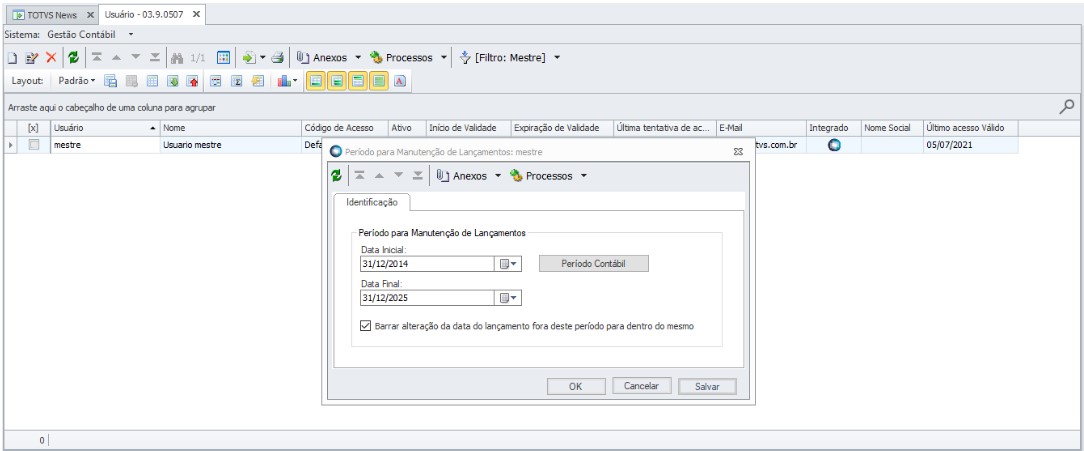Toggle the third highlighted view icon
The image size is (1084, 451).
click(358, 81)
